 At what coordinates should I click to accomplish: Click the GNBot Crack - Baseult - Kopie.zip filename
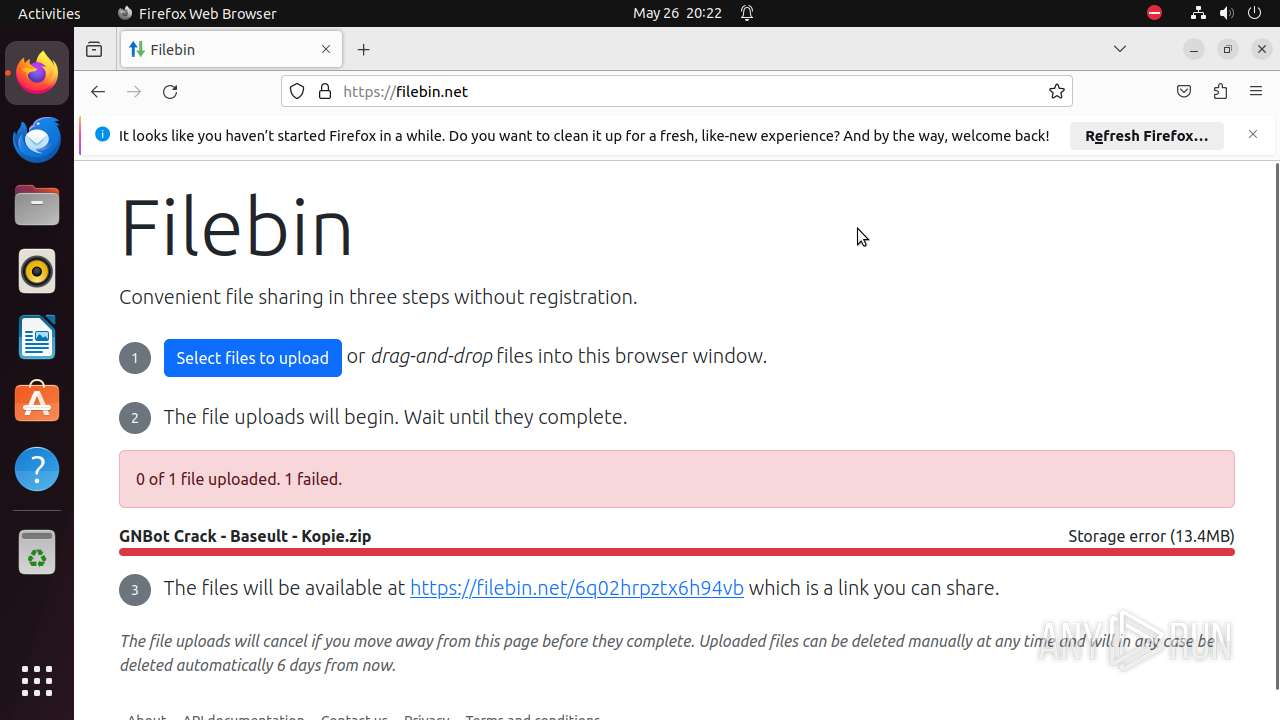point(245,536)
